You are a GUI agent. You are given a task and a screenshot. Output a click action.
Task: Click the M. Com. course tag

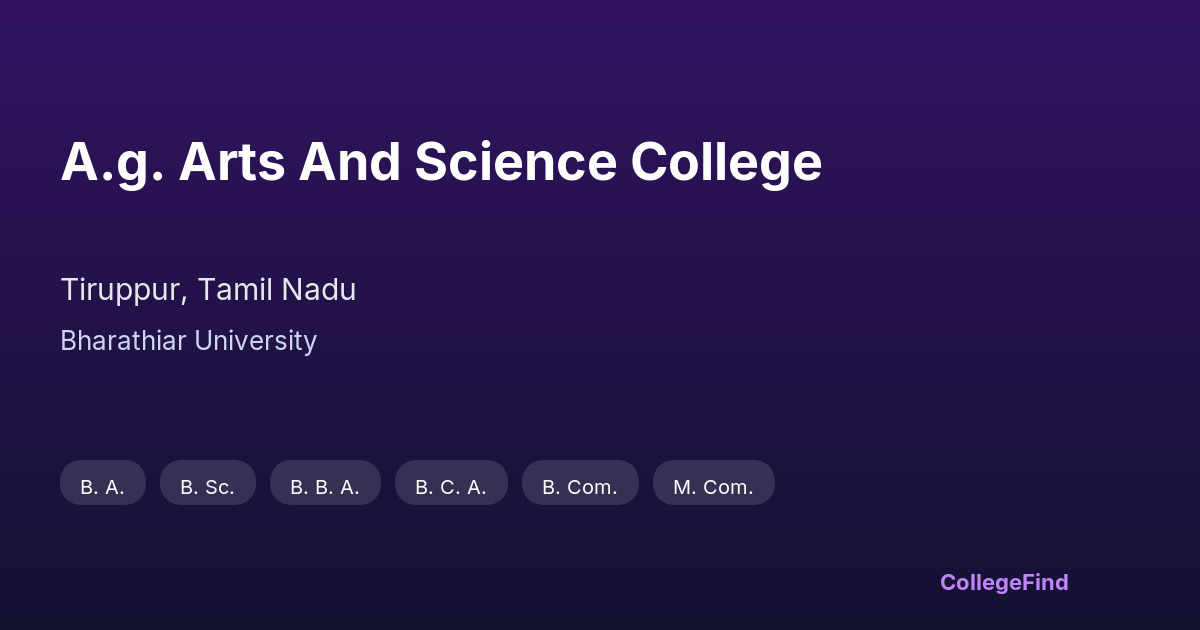(x=713, y=487)
